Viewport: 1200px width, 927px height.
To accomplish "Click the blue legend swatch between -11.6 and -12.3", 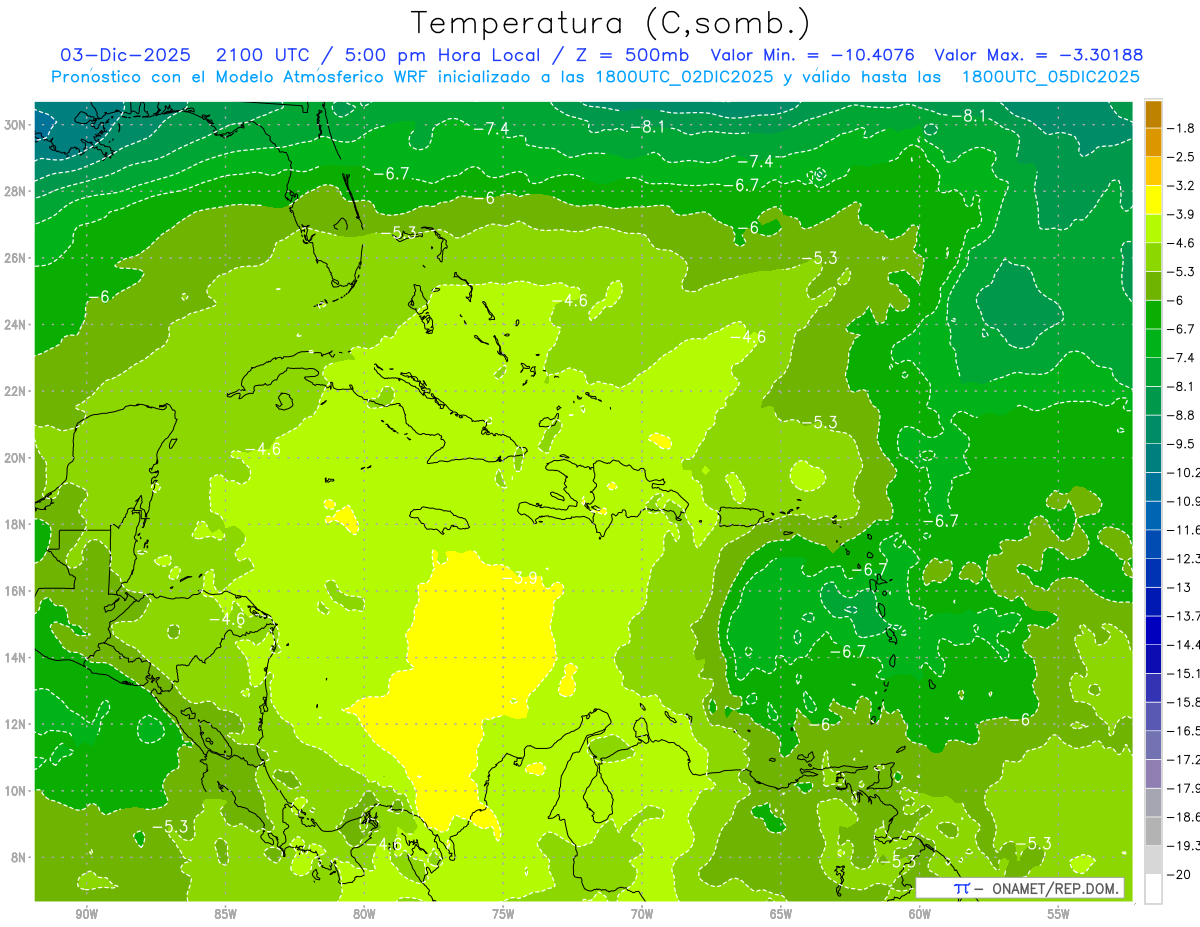I will (1153, 544).
